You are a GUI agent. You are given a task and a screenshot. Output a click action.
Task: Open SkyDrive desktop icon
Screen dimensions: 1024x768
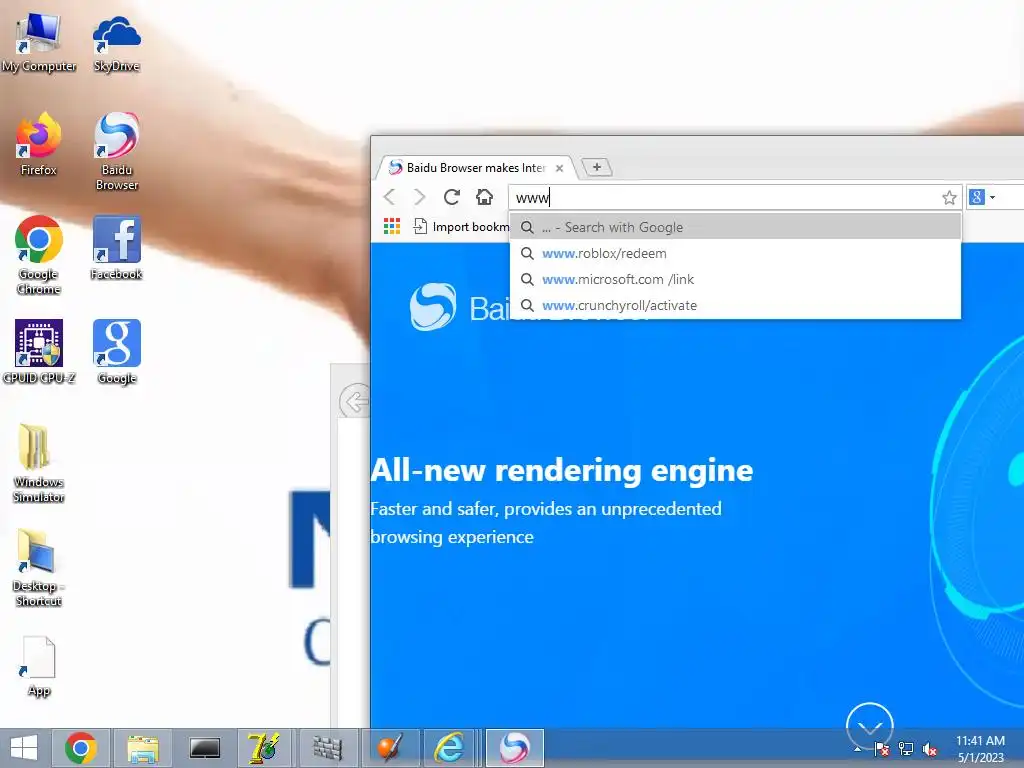[x=116, y=42]
